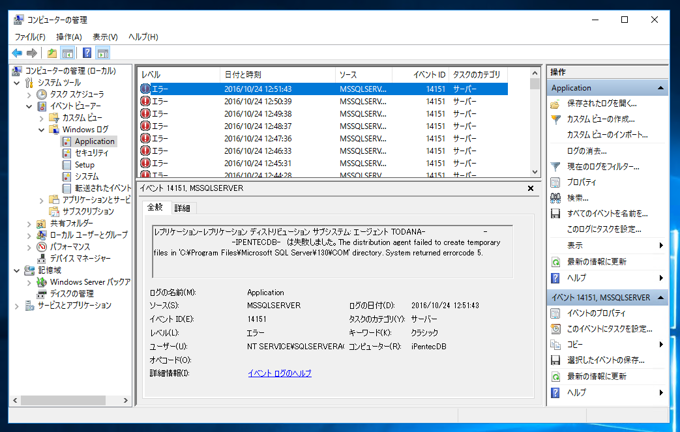680x432 pixels.
Task: Select the Application log in tree
Action: pyautogui.click(x=94, y=141)
